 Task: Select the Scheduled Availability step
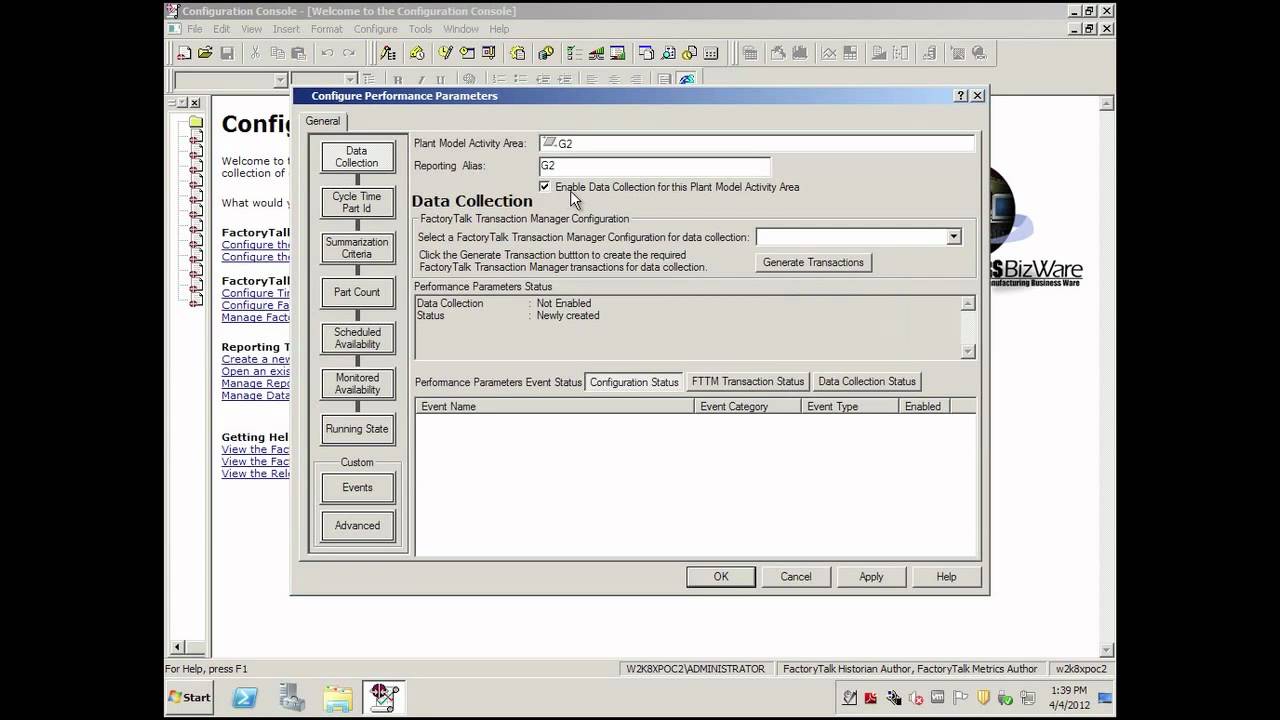pos(357,338)
